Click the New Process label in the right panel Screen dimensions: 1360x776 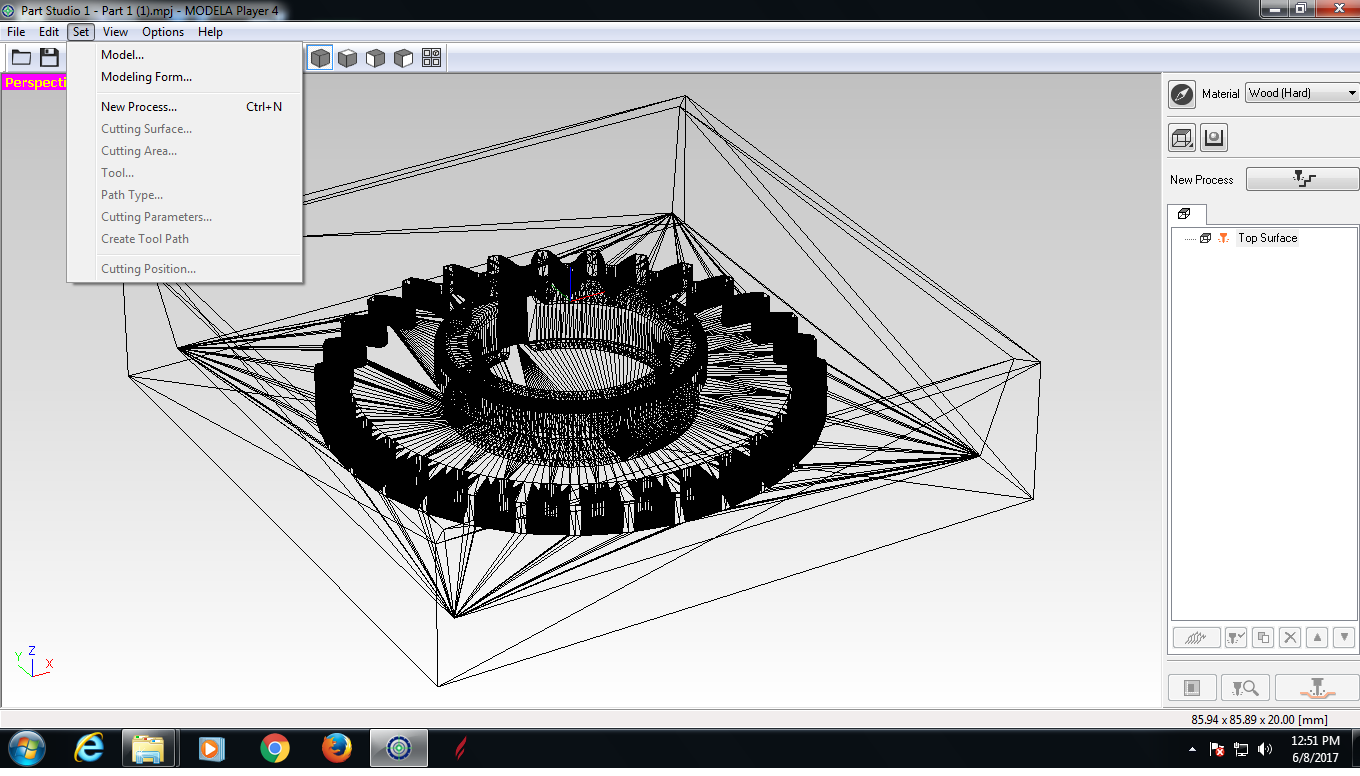coord(1202,180)
